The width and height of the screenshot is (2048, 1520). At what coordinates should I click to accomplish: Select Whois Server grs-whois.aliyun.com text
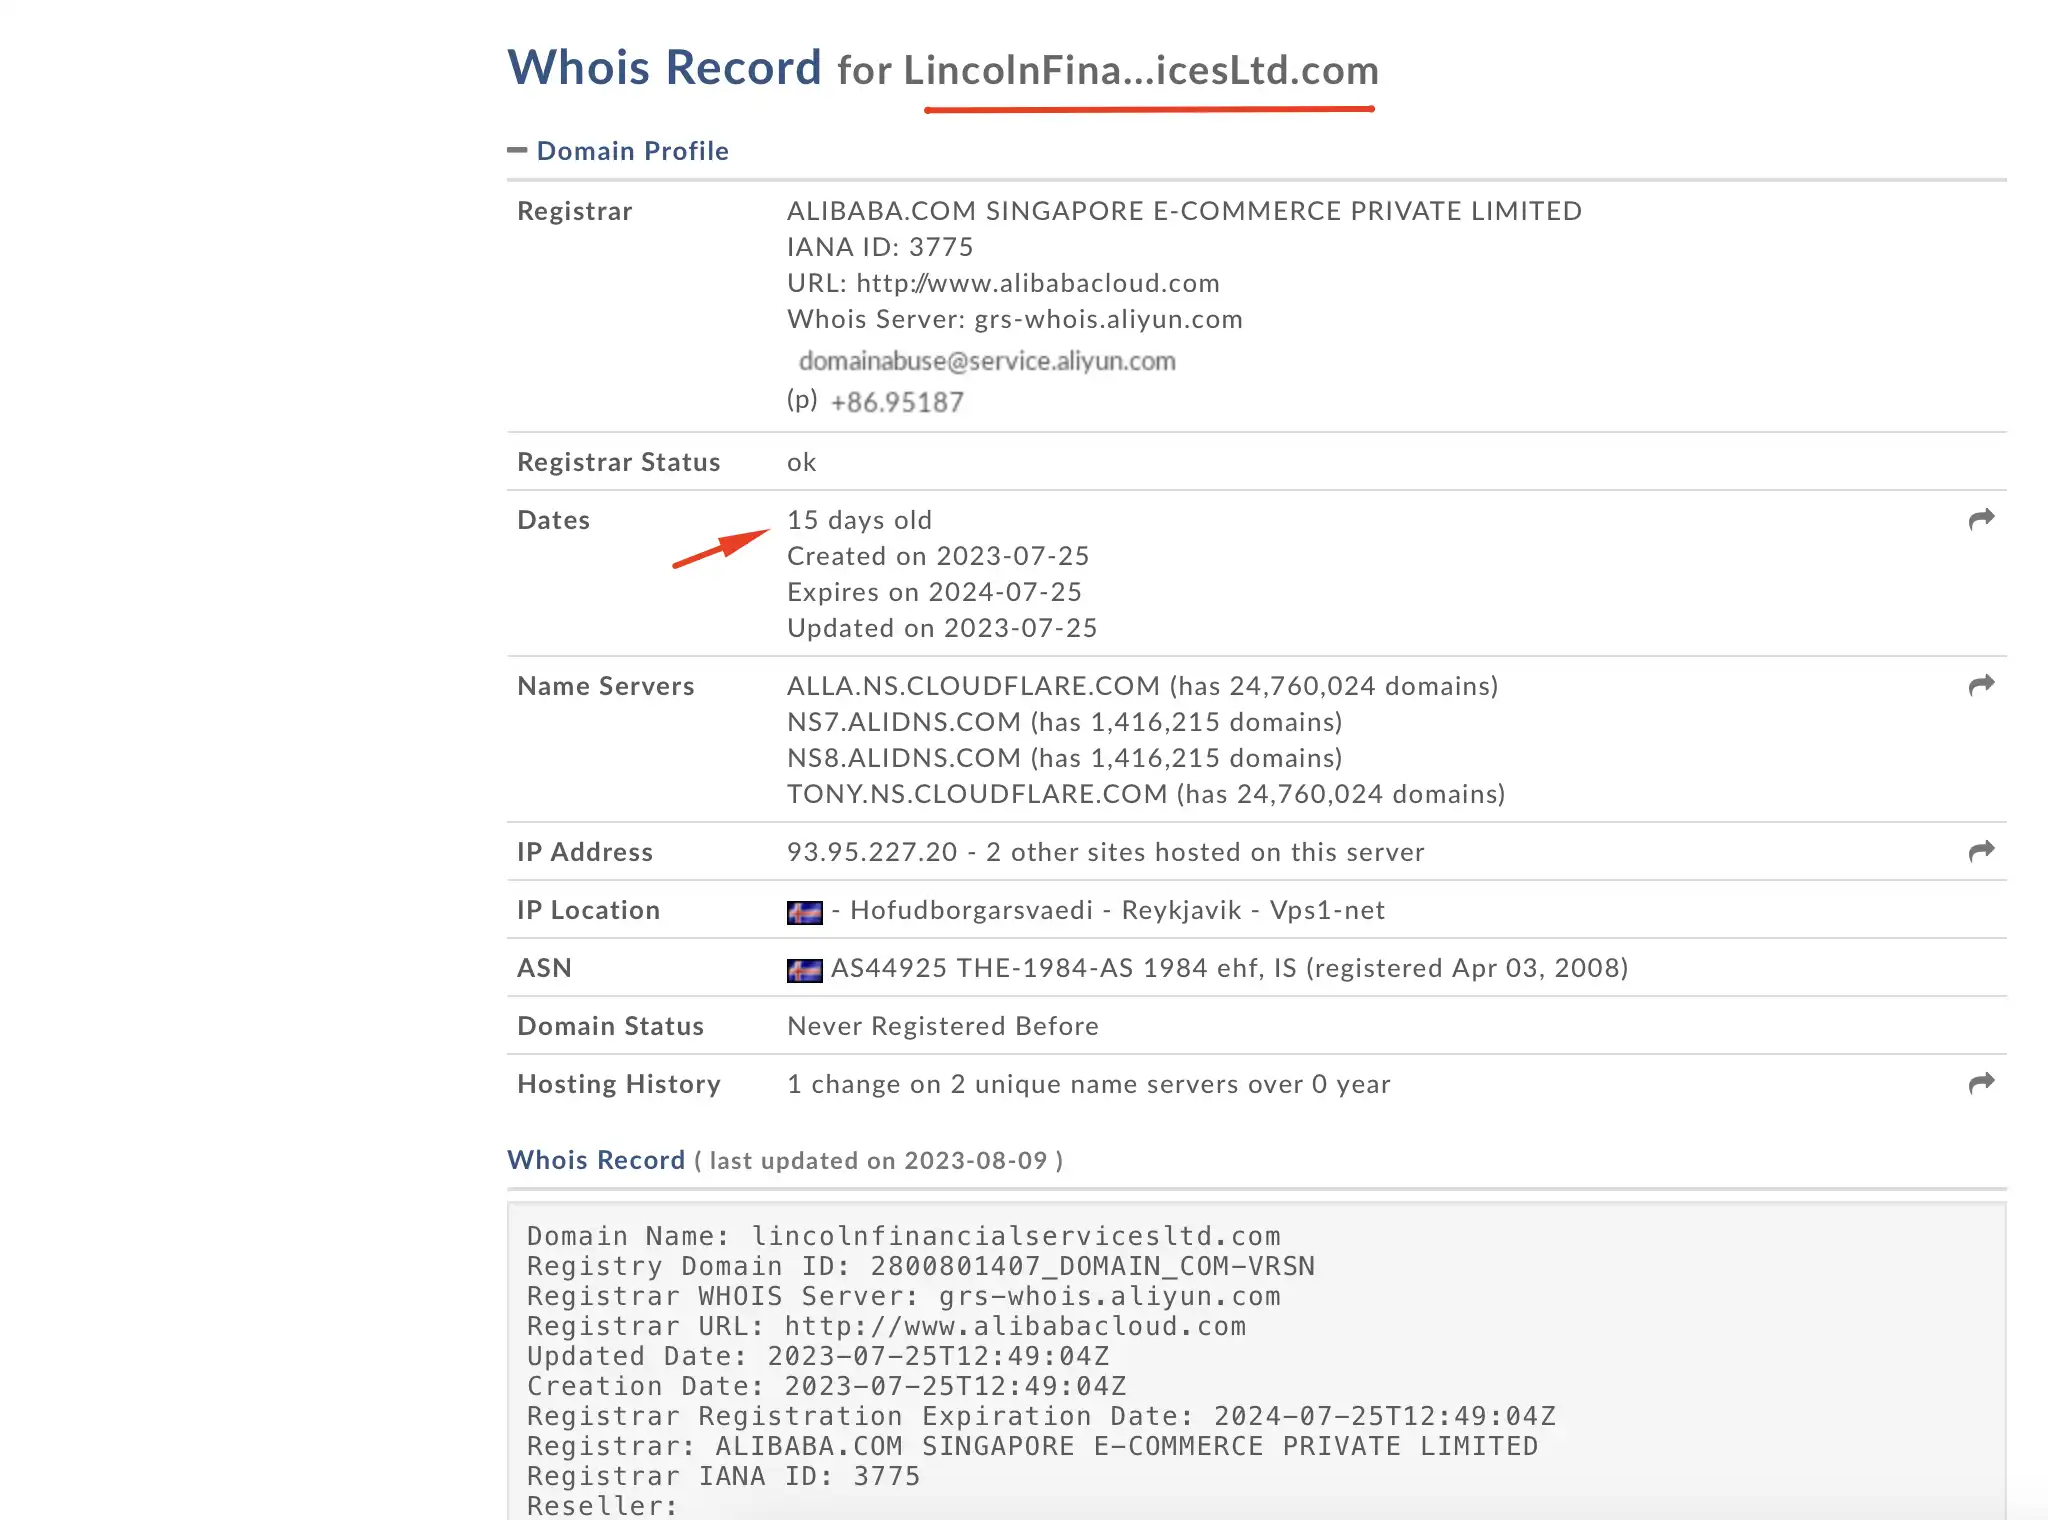(x=1014, y=319)
